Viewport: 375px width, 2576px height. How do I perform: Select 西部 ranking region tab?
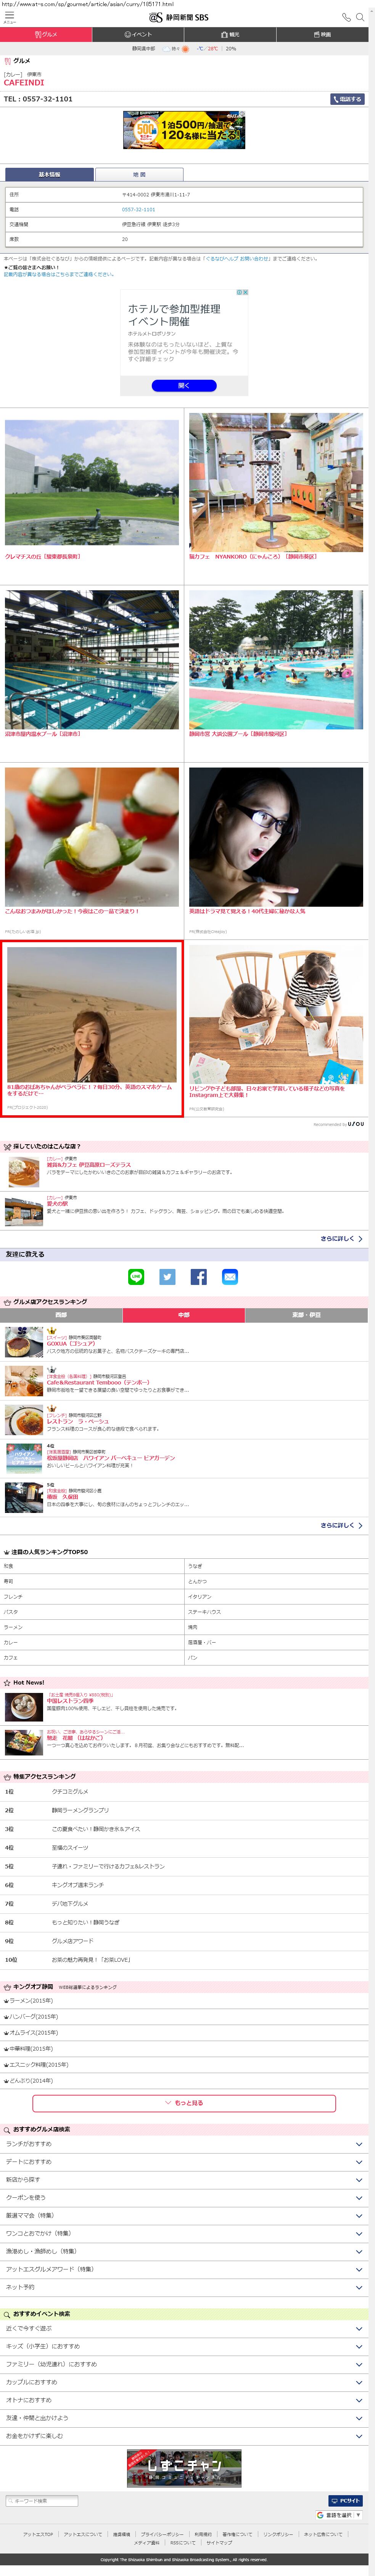pos(61,1315)
